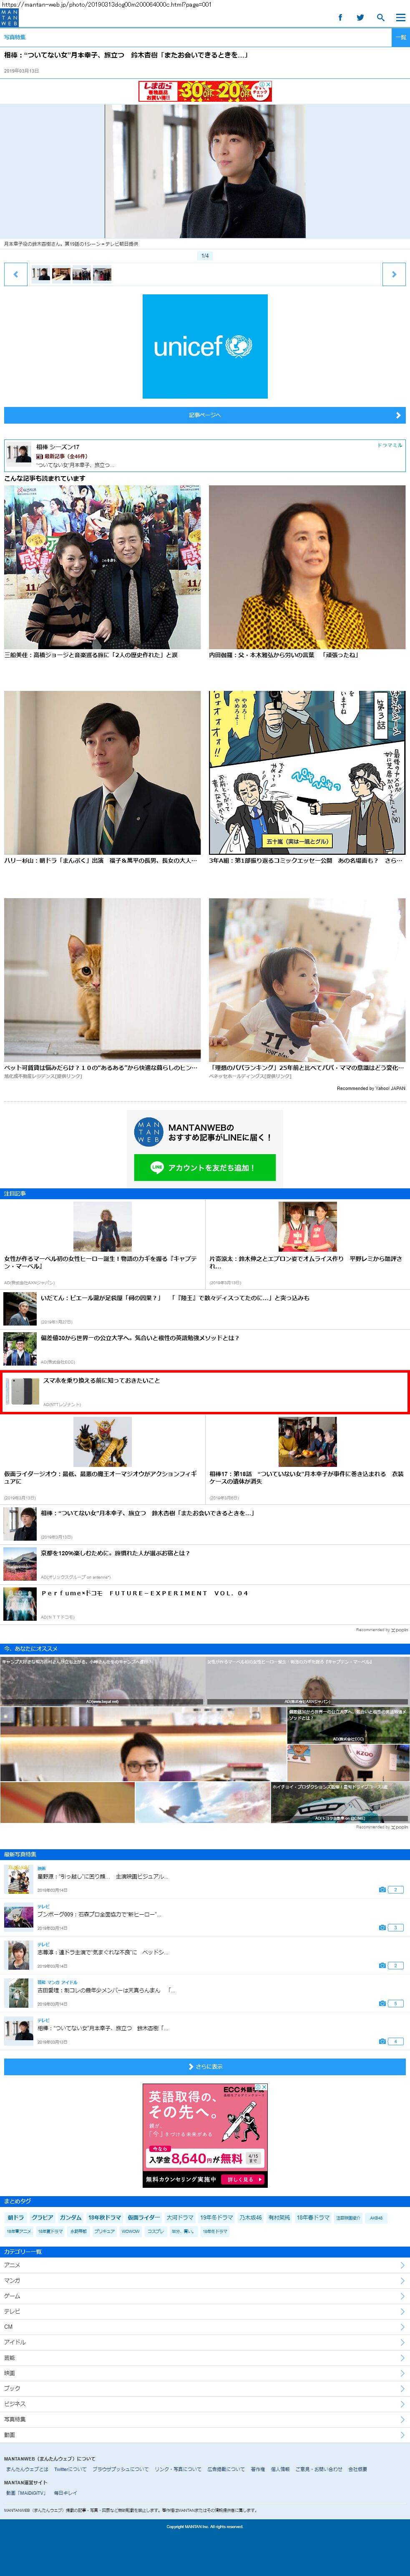The height and width of the screenshot is (2576, 410).
Task: Click the MANTANWEB logo
Action: coord(9,18)
